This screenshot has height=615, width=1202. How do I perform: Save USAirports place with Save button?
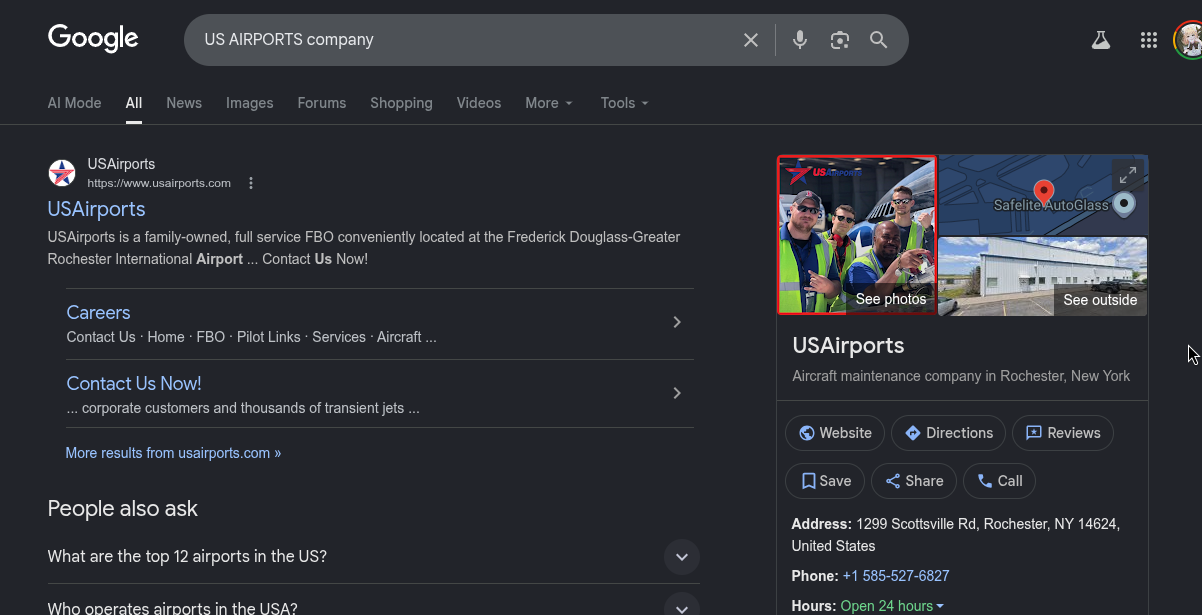tap(825, 481)
